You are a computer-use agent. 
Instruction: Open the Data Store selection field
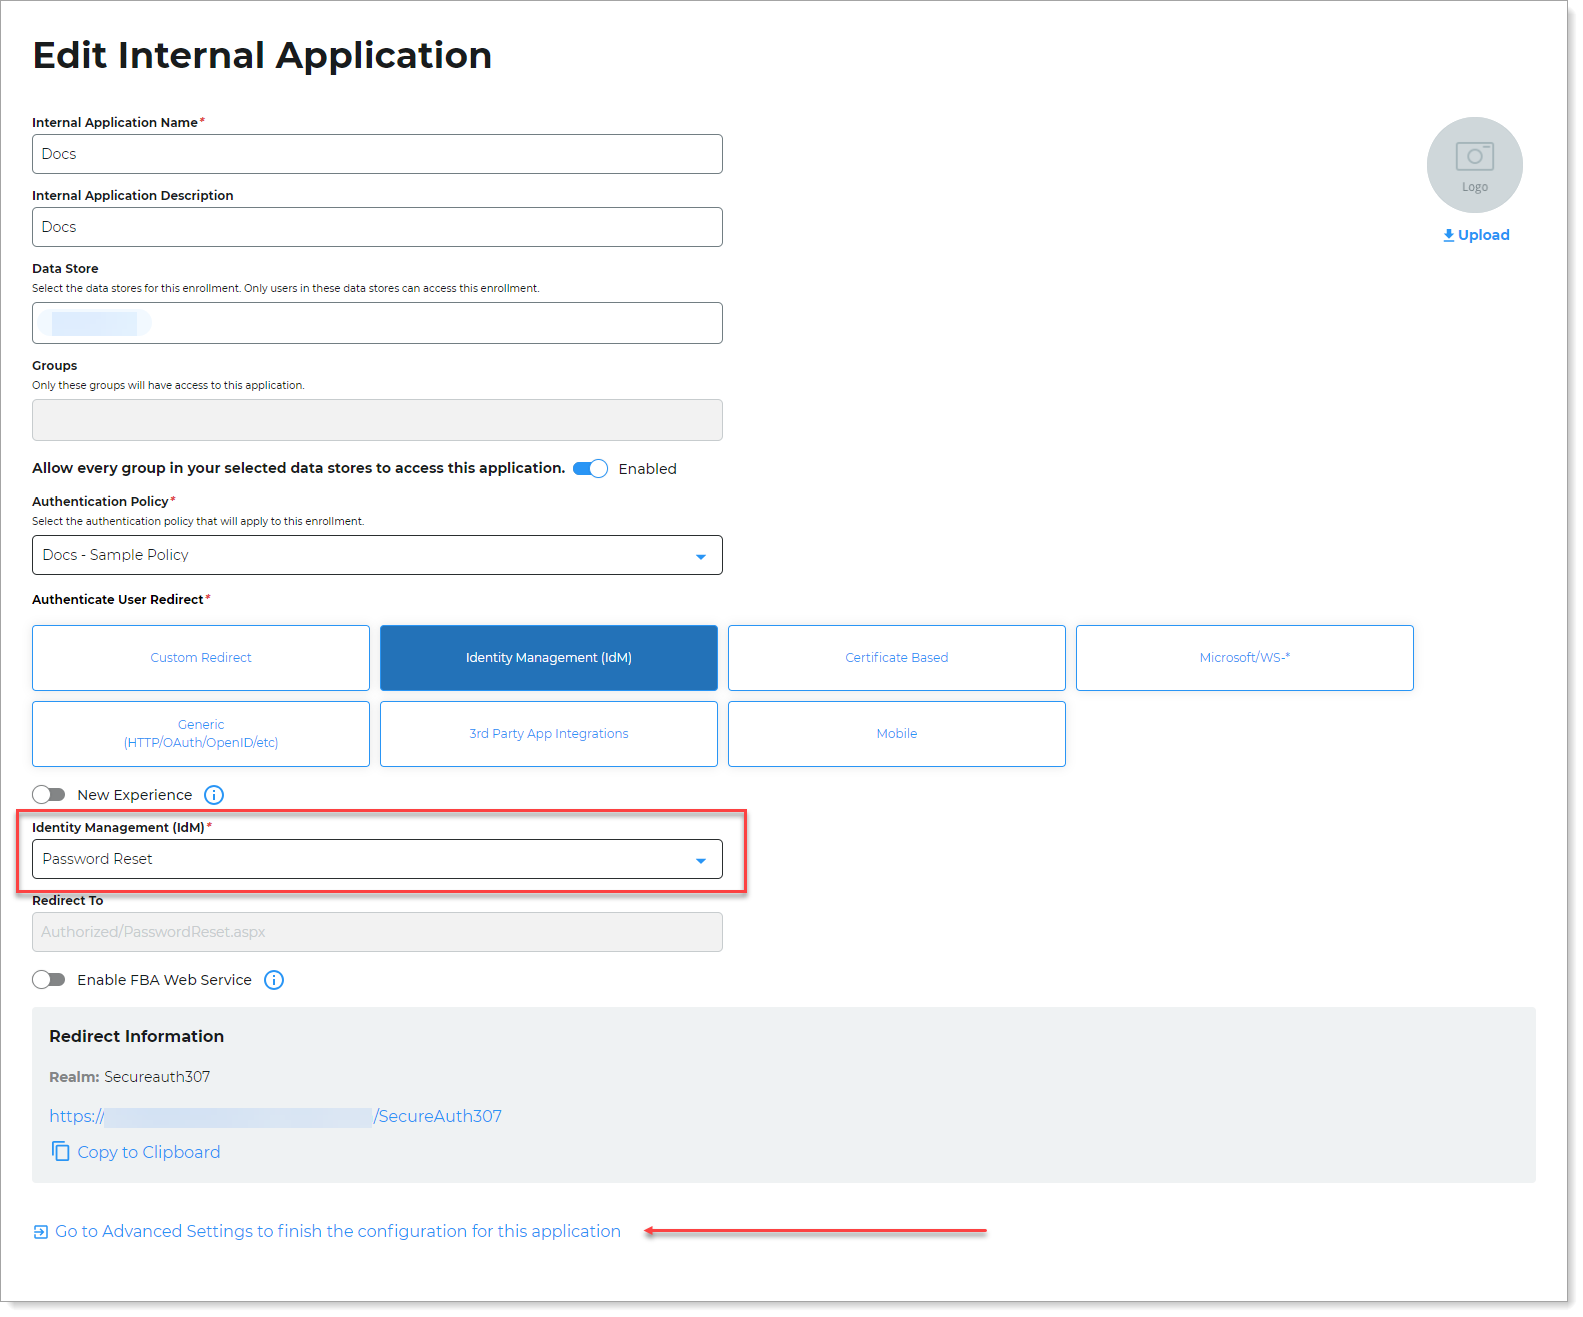(x=377, y=323)
